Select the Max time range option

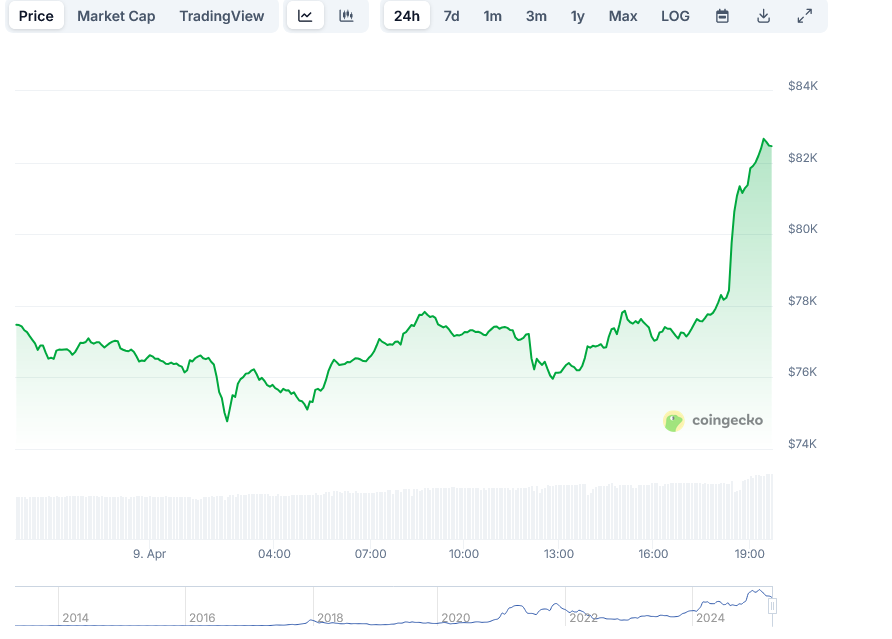point(622,16)
